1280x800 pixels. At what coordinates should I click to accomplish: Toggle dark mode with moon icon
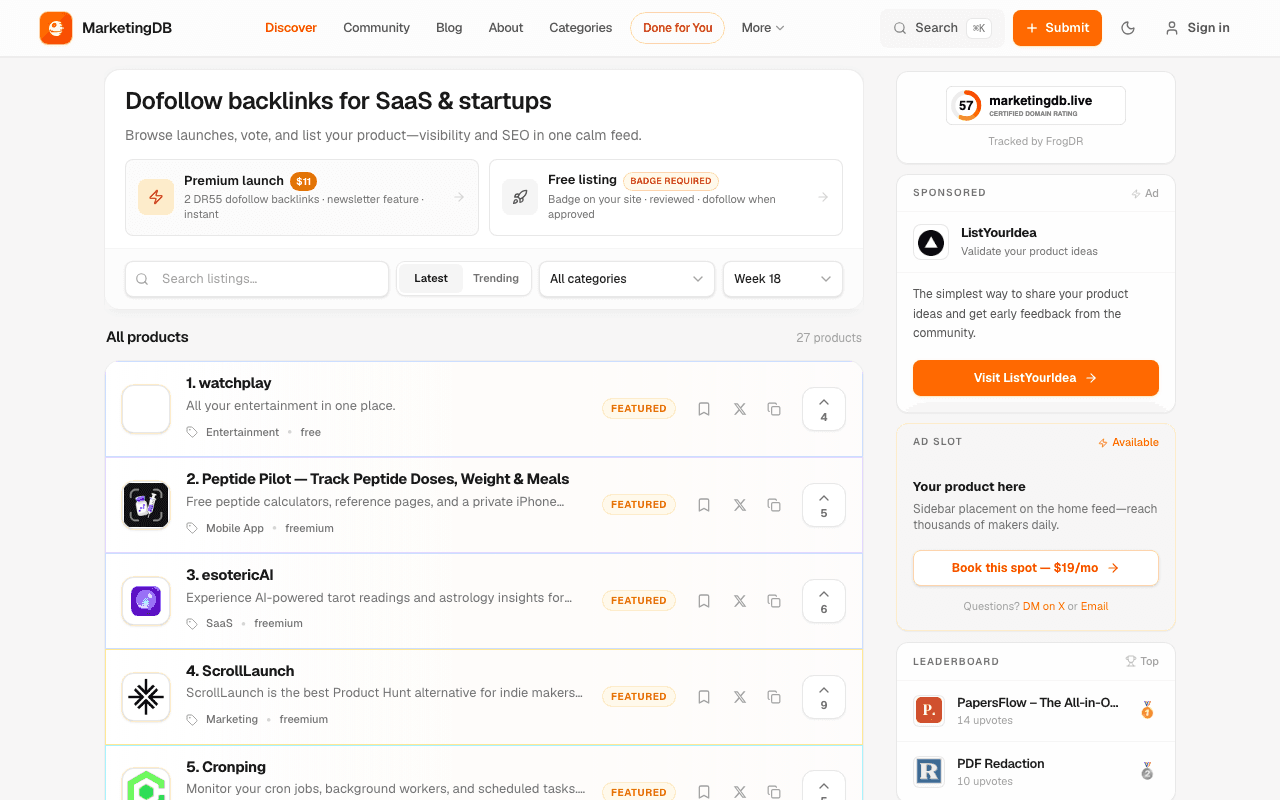pos(1128,28)
